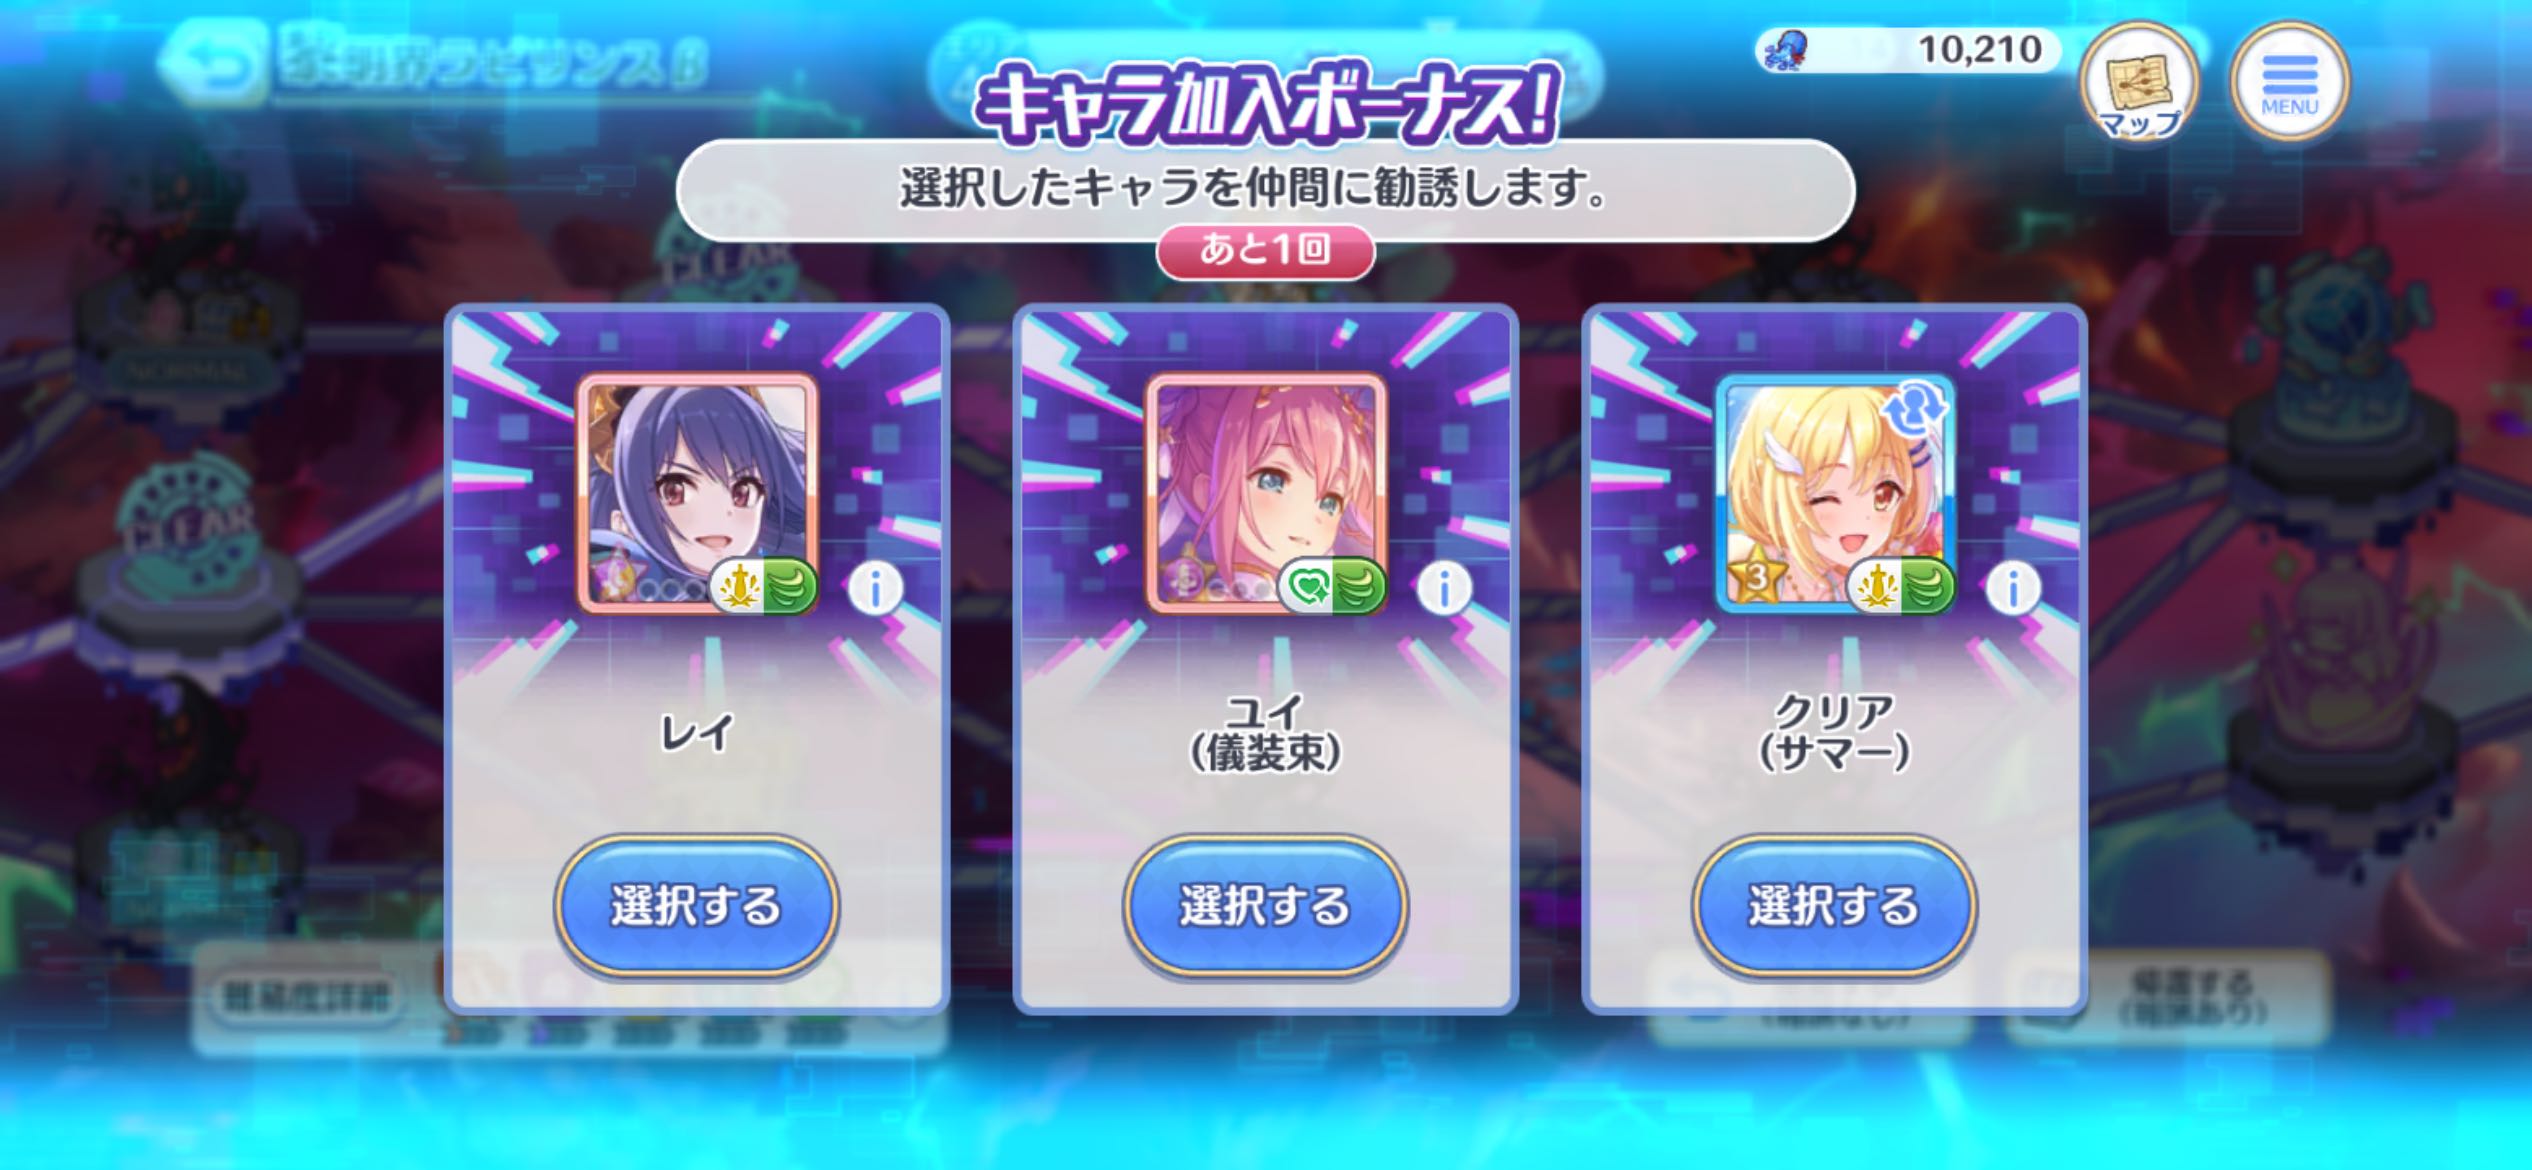Tap レイ character portrait
The width and height of the screenshot is (2532, 1170).
697,493
